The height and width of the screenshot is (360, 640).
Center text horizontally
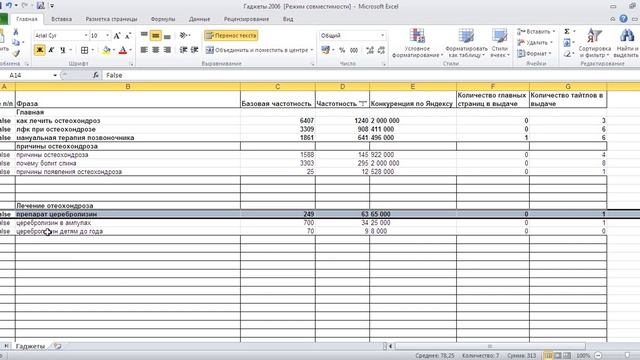(x=156, y=50)
